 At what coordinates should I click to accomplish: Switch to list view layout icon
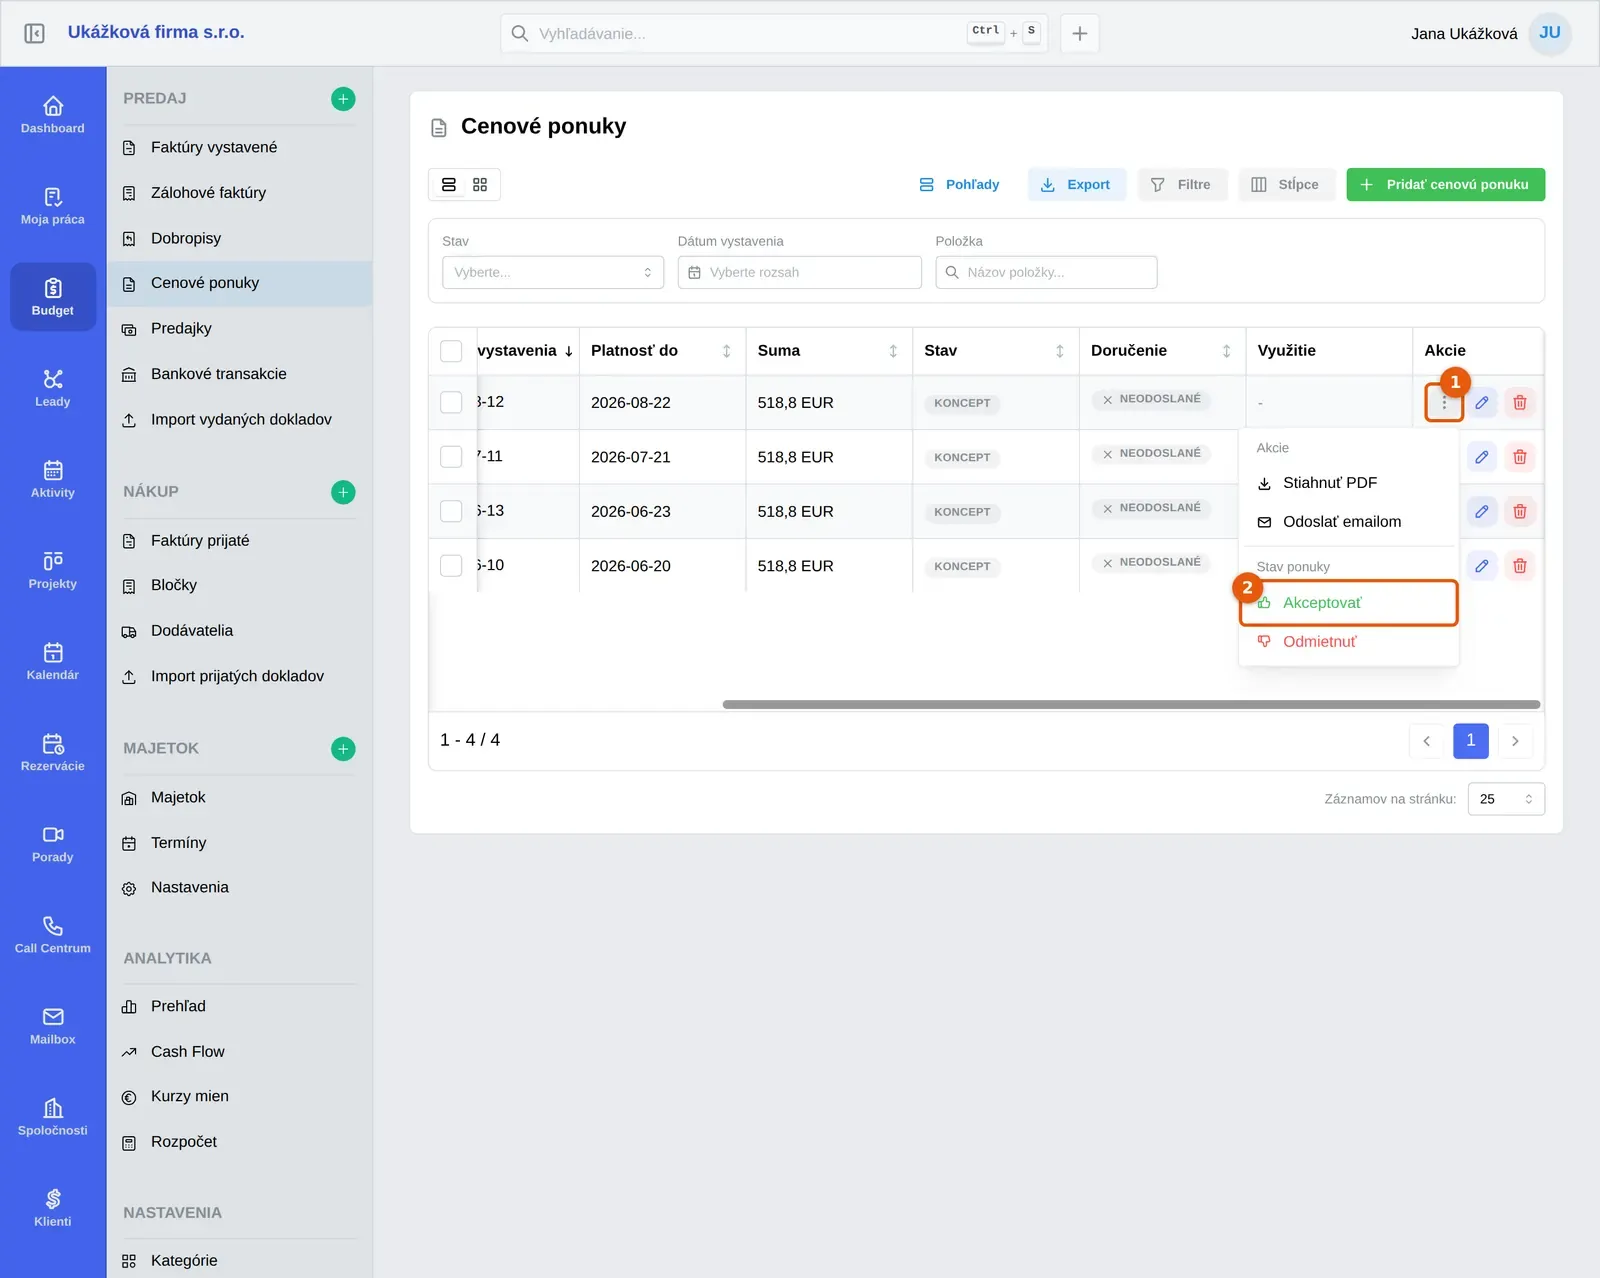point(449,184)
